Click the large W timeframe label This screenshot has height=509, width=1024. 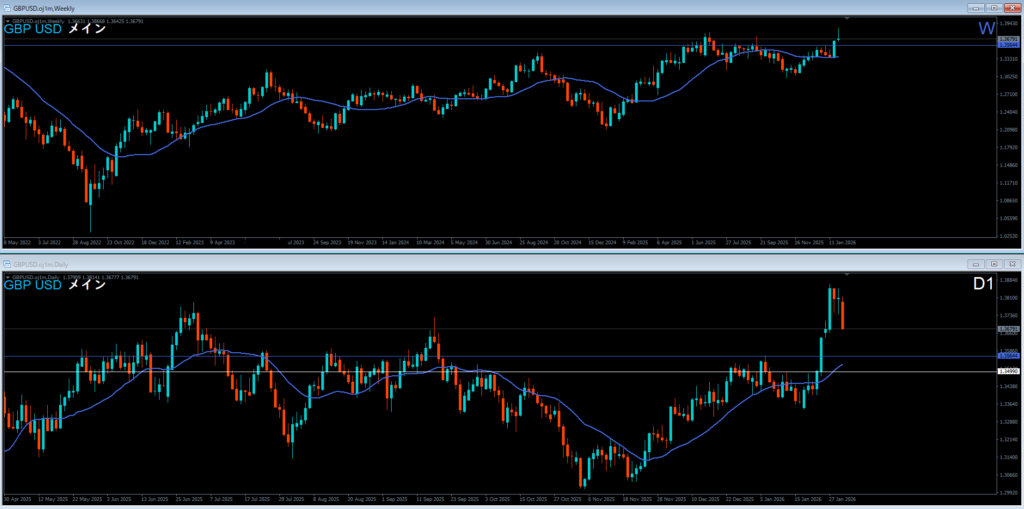click(986, 30)
